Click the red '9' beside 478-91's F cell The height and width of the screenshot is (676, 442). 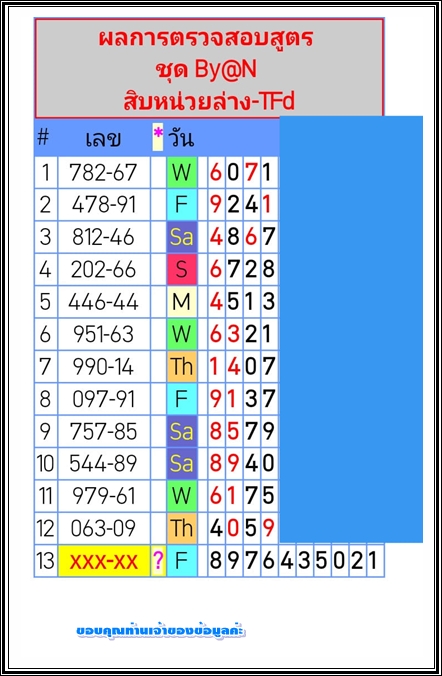216,205
